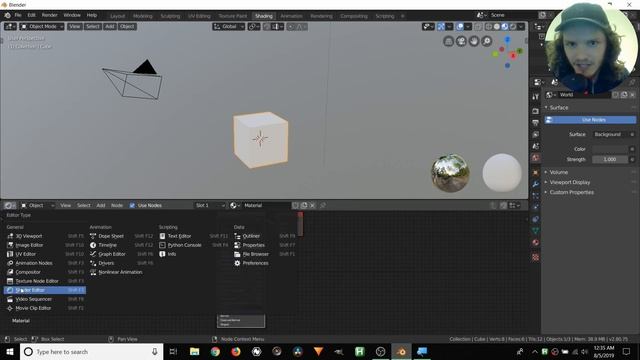
Task: Open Render menu
Action: click(49, 15)
